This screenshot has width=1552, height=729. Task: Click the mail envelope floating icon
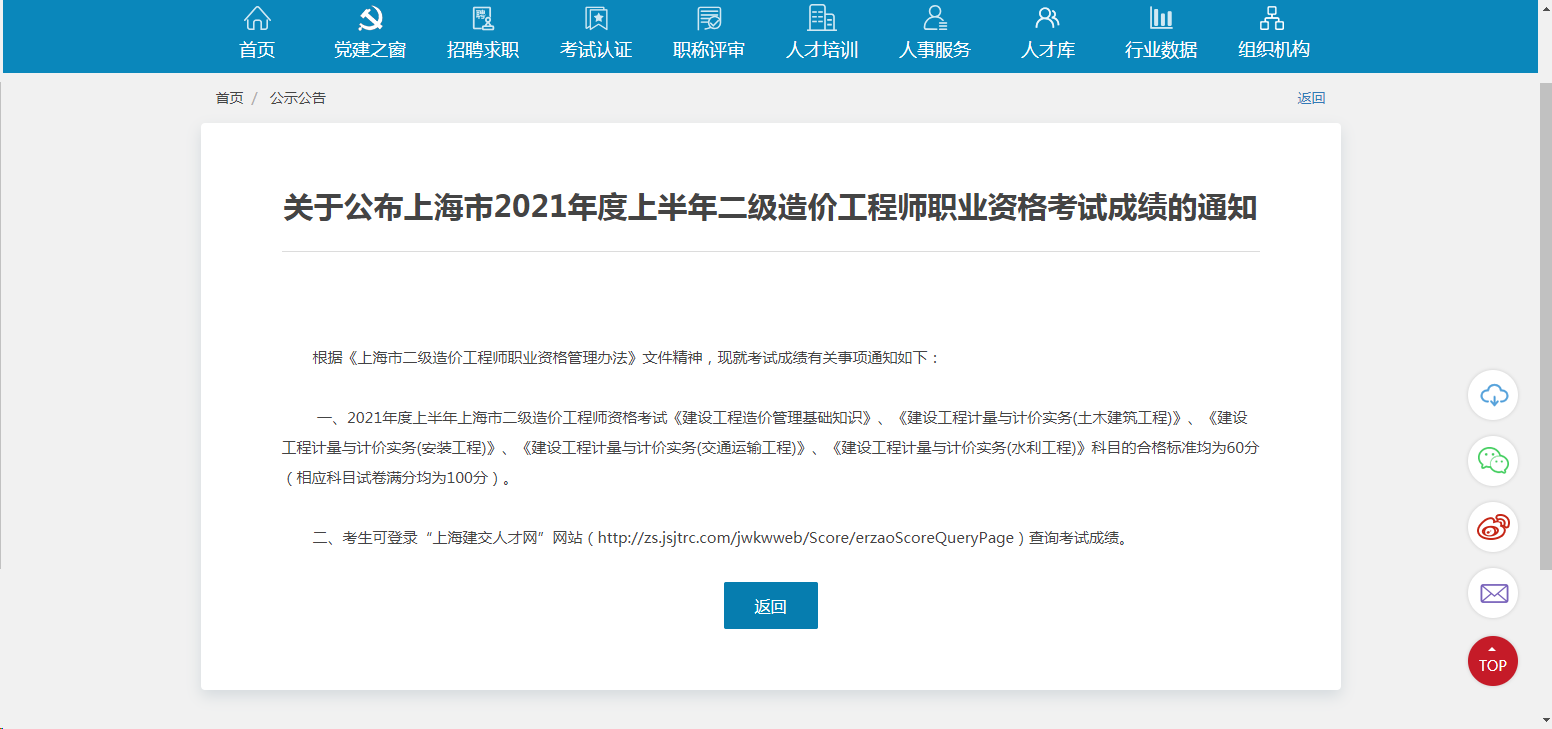click(1492, 593)
